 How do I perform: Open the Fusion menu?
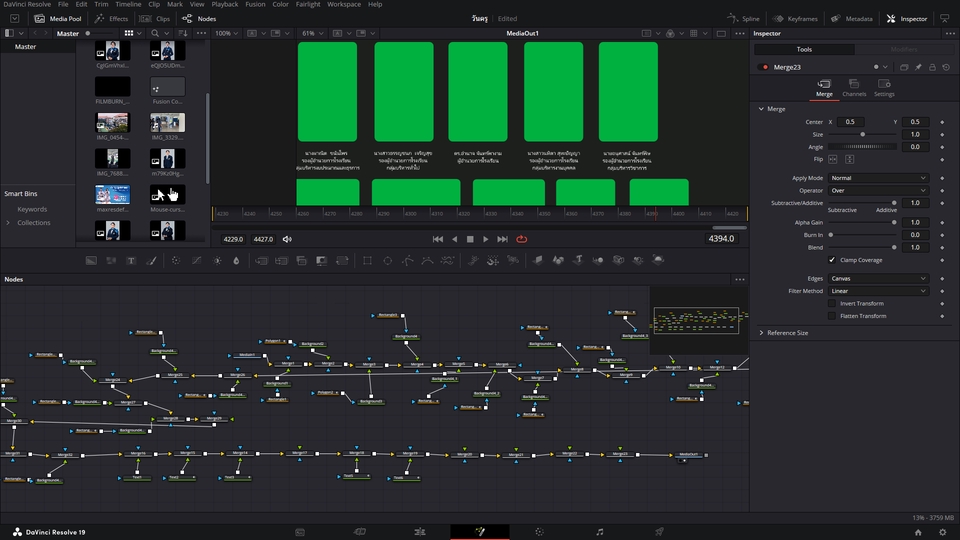coord(253,4)
